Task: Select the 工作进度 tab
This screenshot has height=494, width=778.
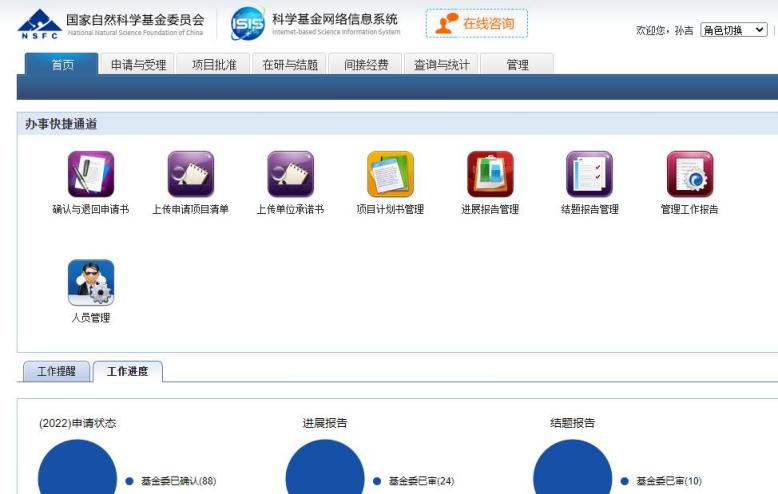Action: point(127,372)
